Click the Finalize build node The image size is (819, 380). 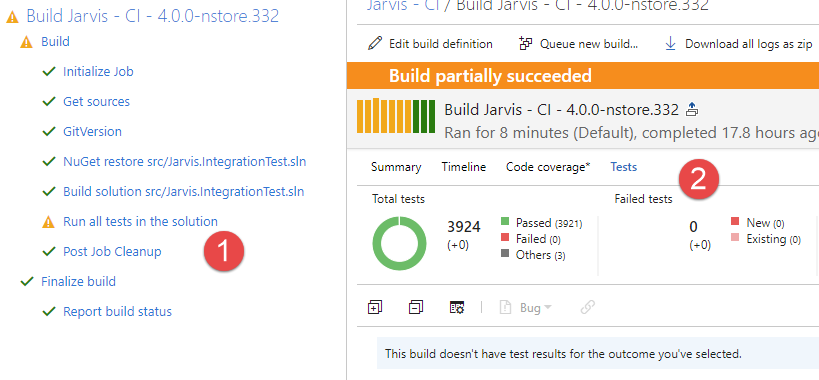pos(78,281)
